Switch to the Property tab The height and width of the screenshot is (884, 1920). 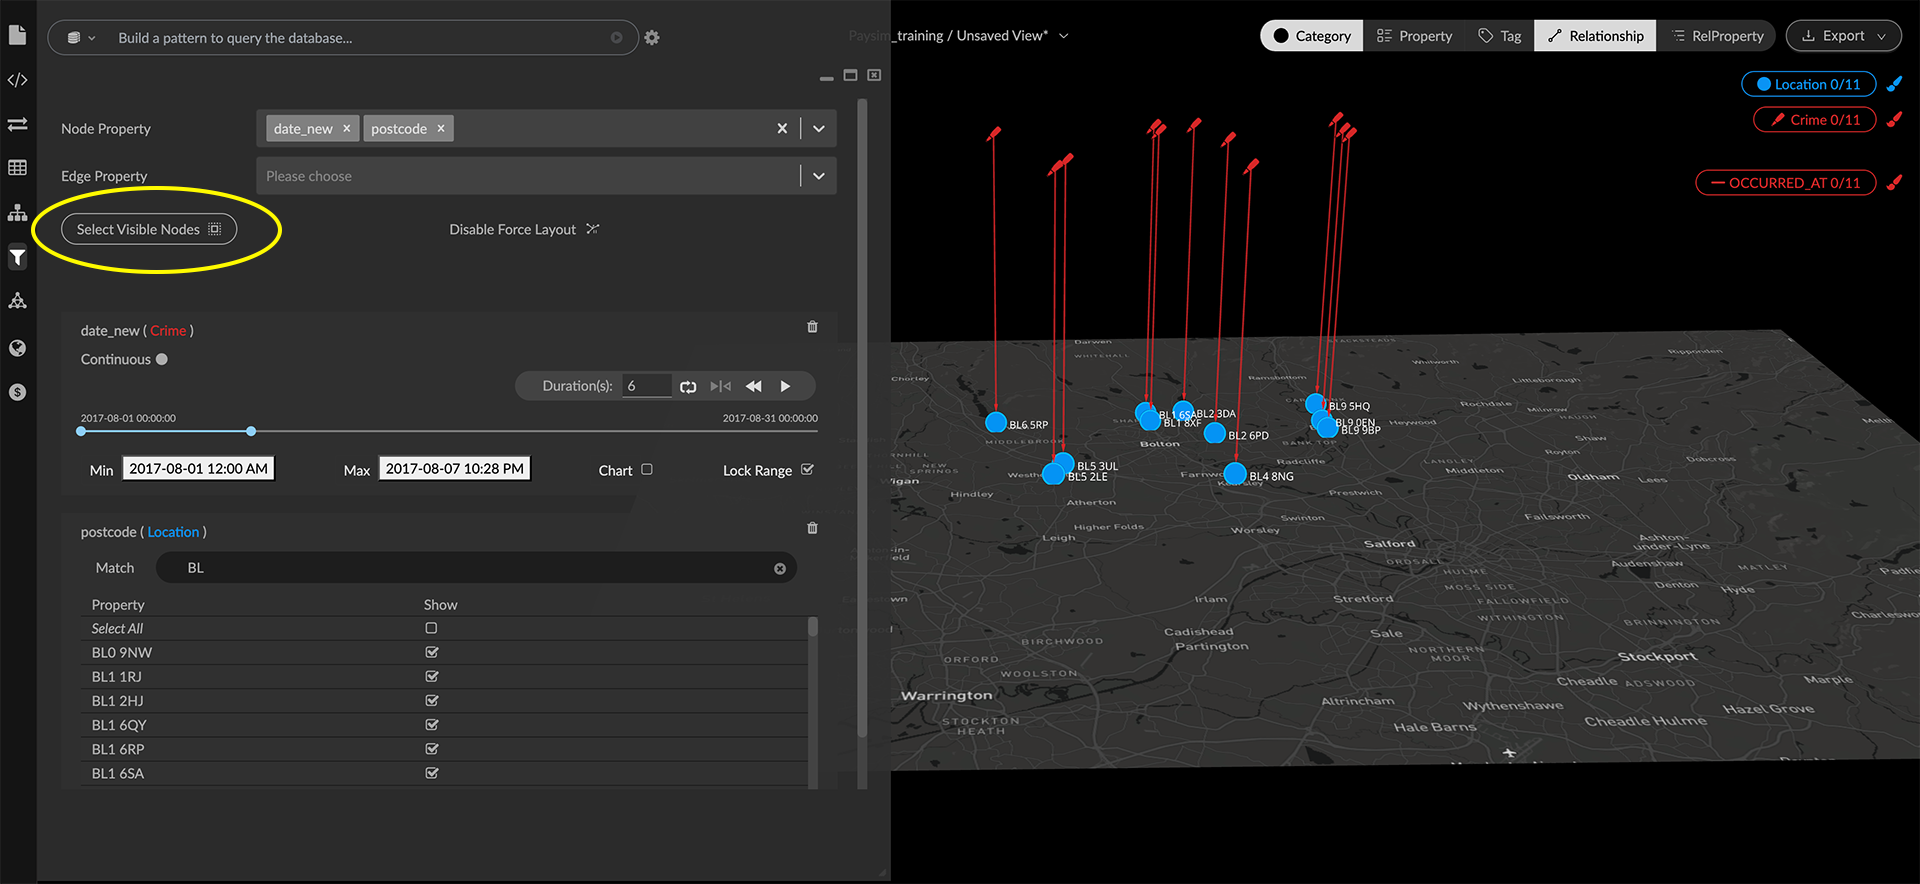coord(1414,36)
